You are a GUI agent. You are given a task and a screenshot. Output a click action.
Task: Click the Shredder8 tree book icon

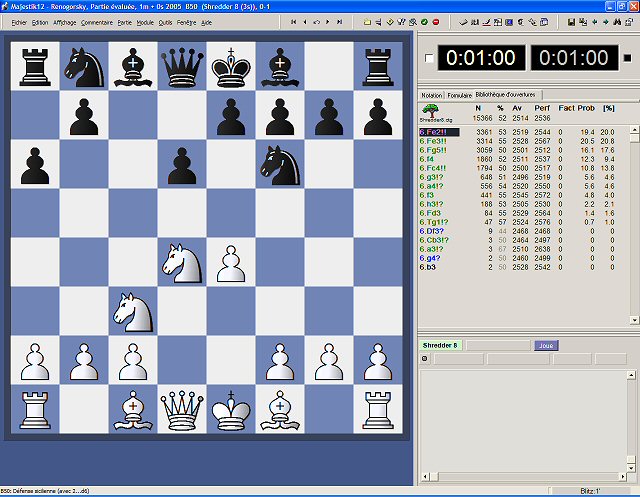point(432,108)
